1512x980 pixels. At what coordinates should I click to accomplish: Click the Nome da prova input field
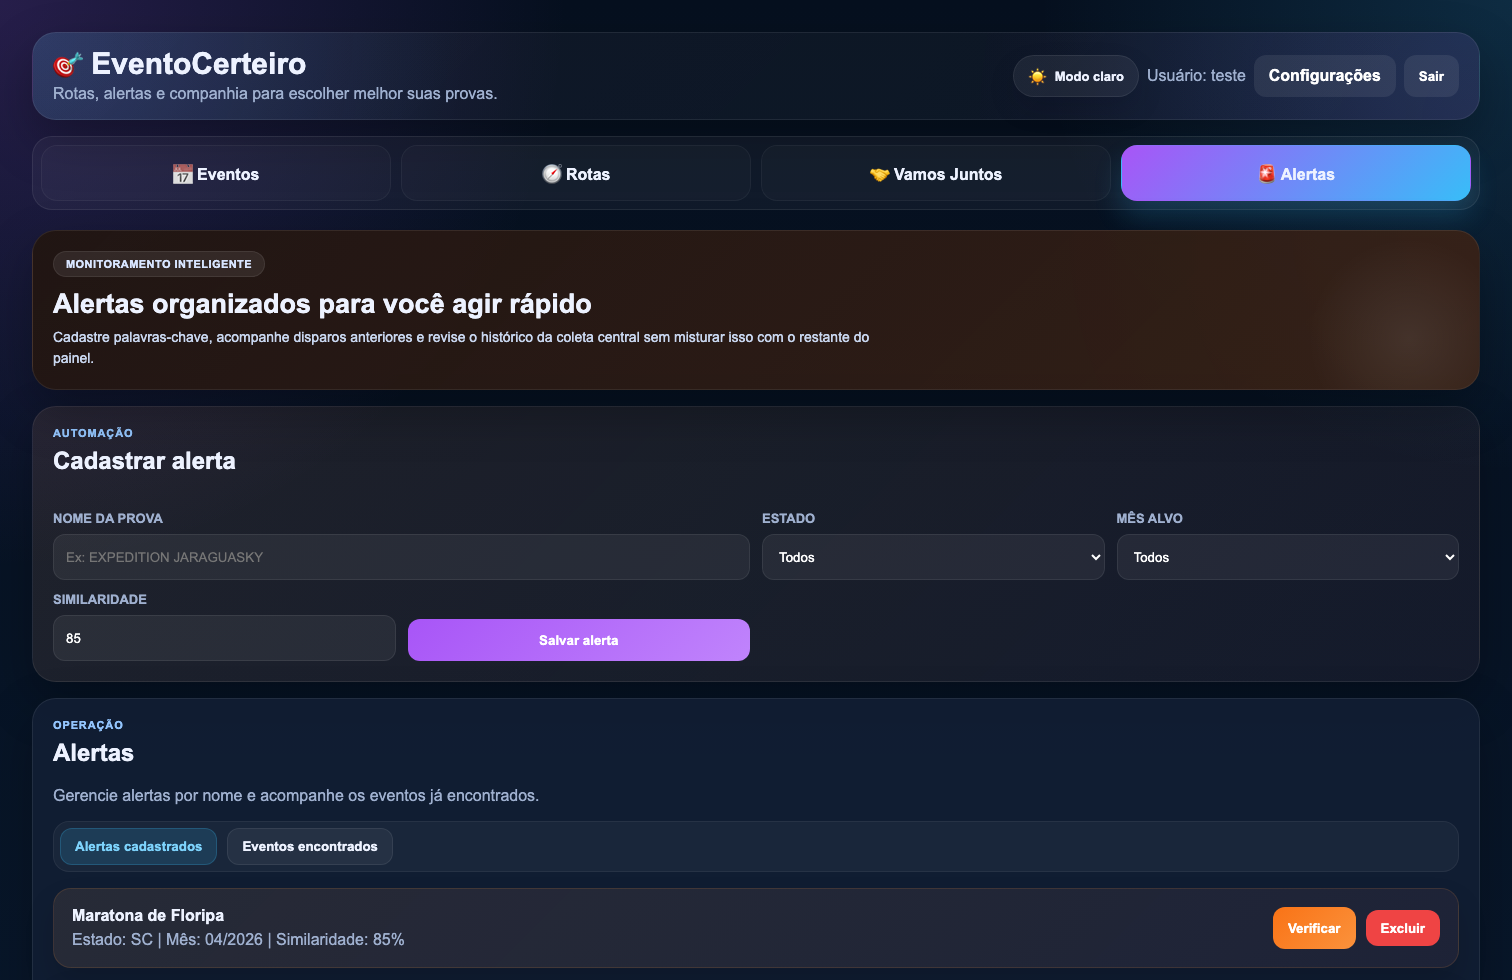(x=400, y=557)
